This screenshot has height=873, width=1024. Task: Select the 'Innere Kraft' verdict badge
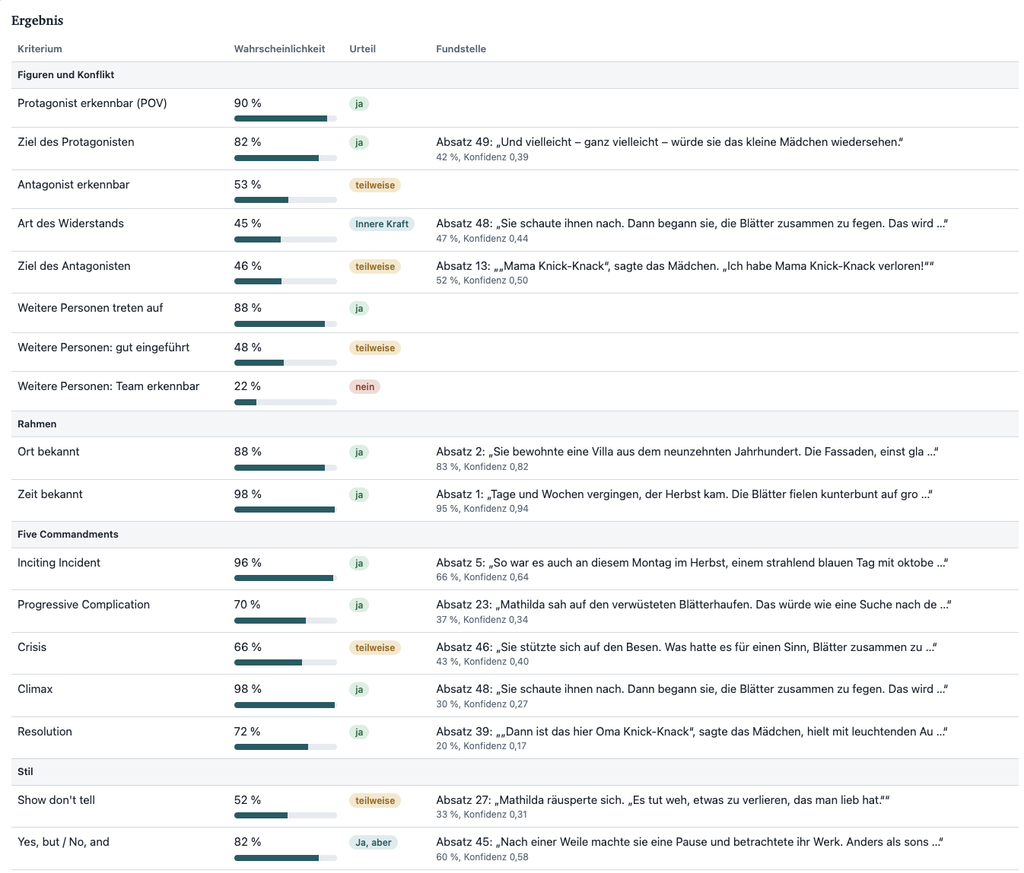(x=381, y=224)
